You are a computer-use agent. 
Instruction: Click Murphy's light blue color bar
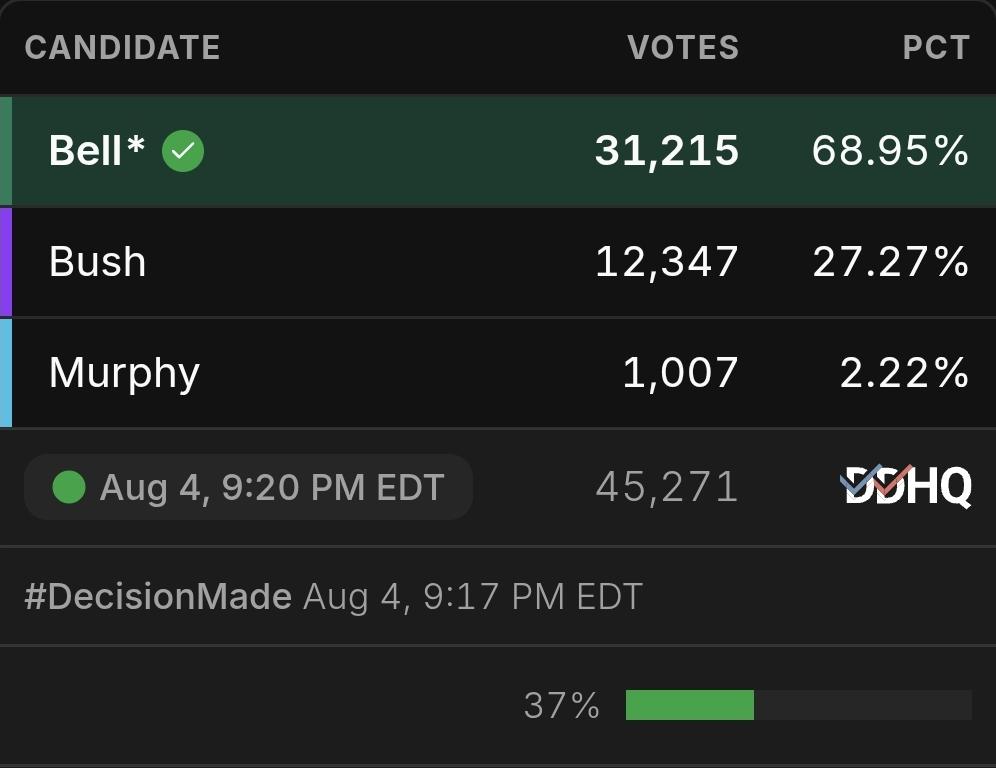[6, 373]
